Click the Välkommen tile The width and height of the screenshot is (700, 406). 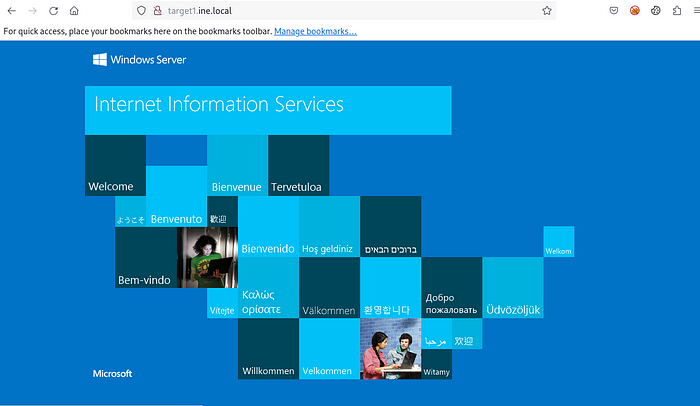click(x=329, y=288)
